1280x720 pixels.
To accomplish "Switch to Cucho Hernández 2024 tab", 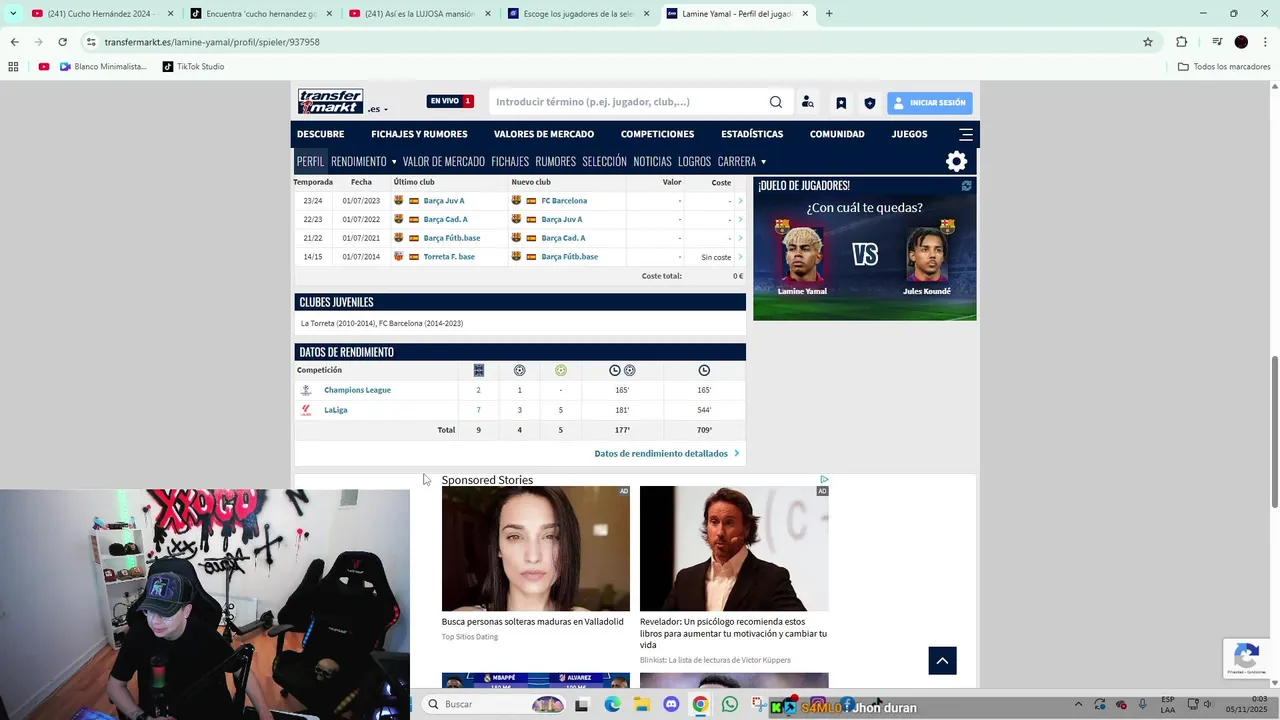I will (x=100, y=14).
